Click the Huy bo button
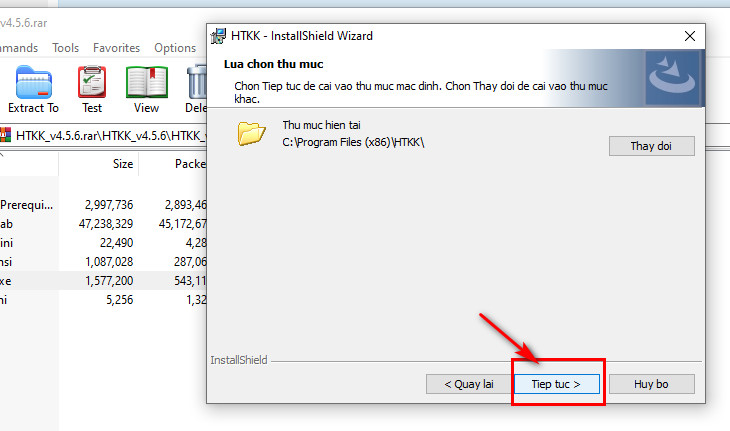Screen dimensions: 730x431 pos(651,384)
